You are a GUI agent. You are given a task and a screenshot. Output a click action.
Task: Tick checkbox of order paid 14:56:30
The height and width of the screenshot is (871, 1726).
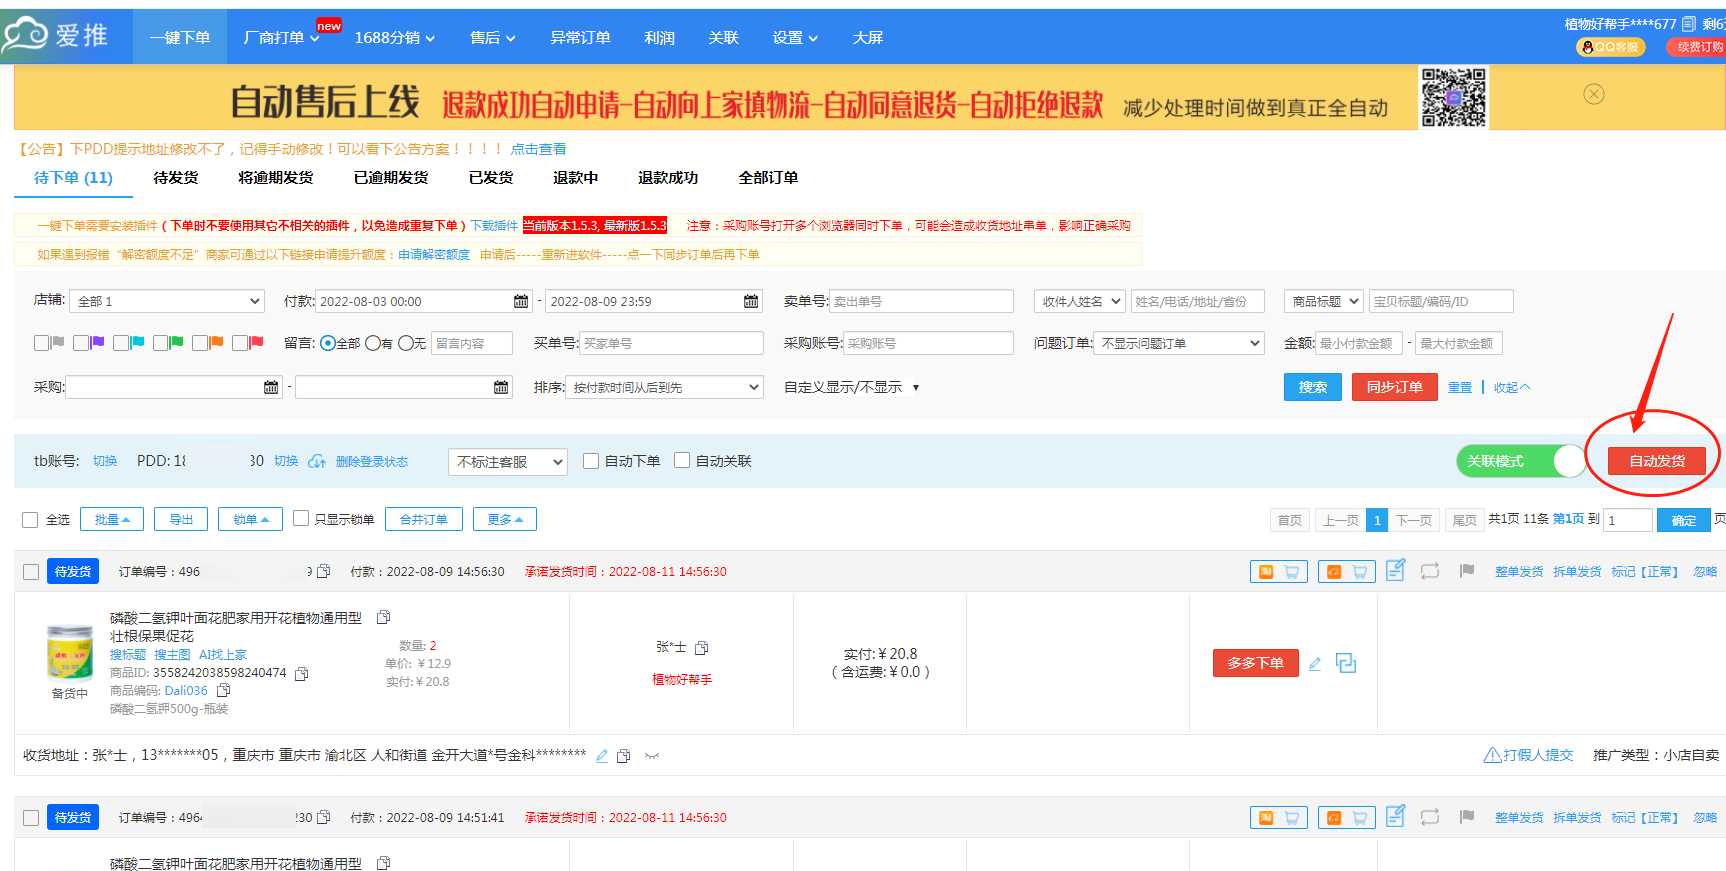point(31,572)
